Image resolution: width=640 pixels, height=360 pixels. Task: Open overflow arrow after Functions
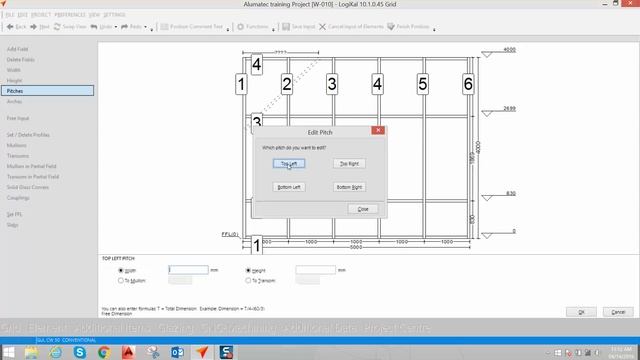pos(273,29)
